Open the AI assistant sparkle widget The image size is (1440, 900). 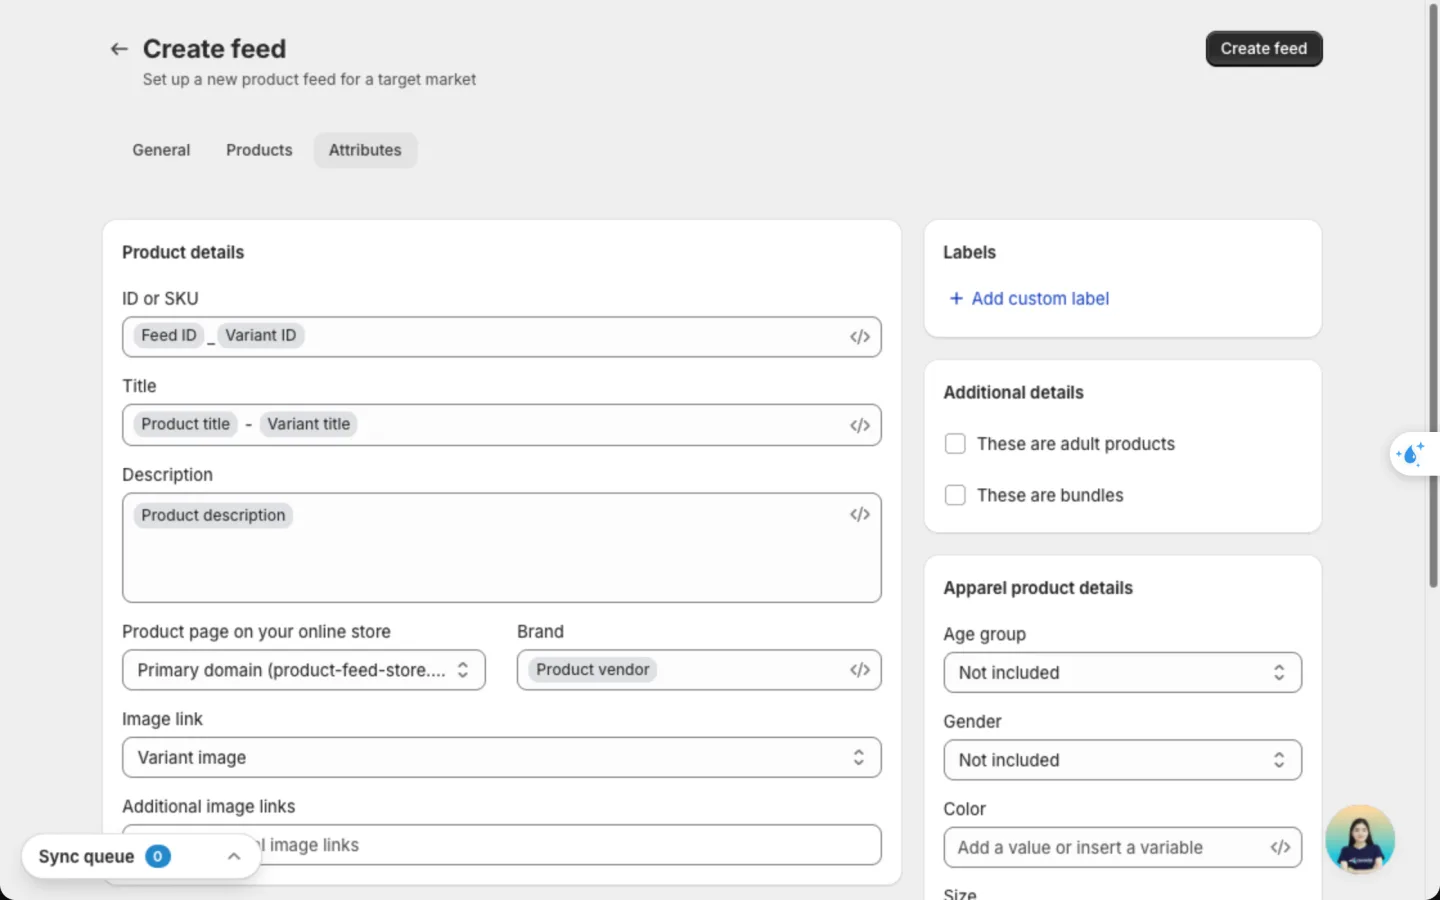tap(1411, 454)
